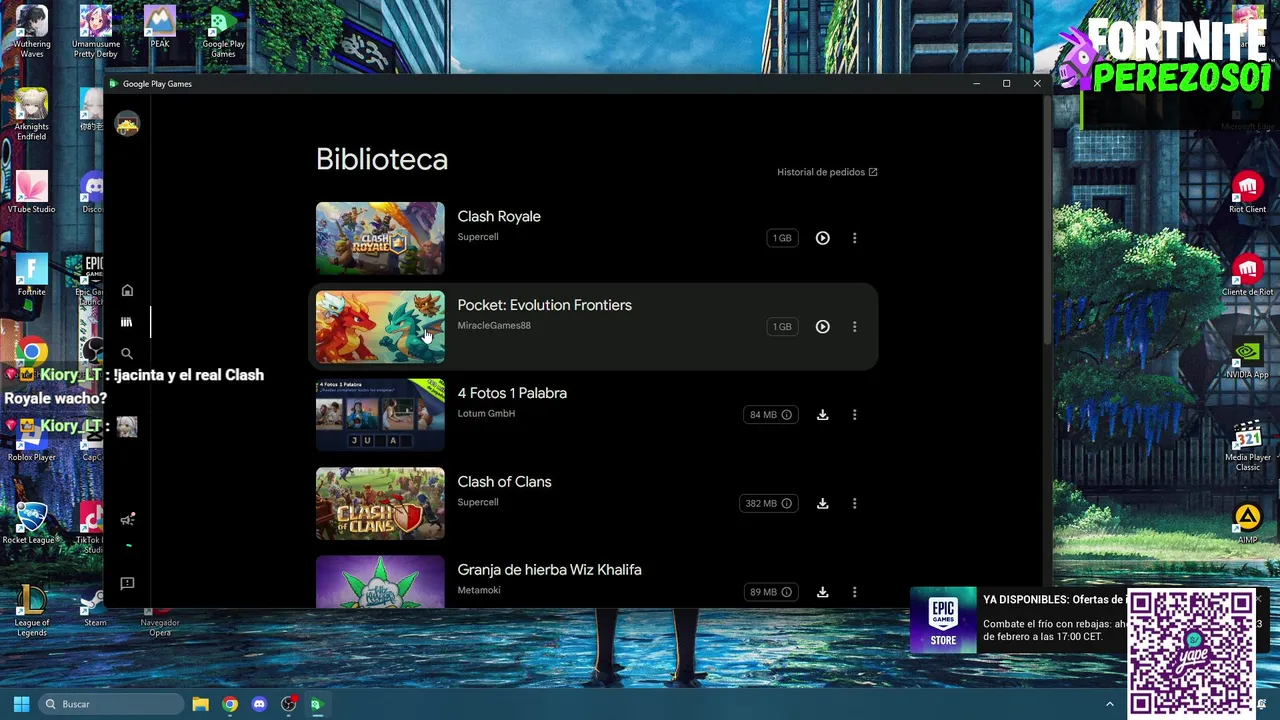Click the Clash Royale title
Image resolution: width=1280 pixels, height=720 pixels.
[499, 216]
